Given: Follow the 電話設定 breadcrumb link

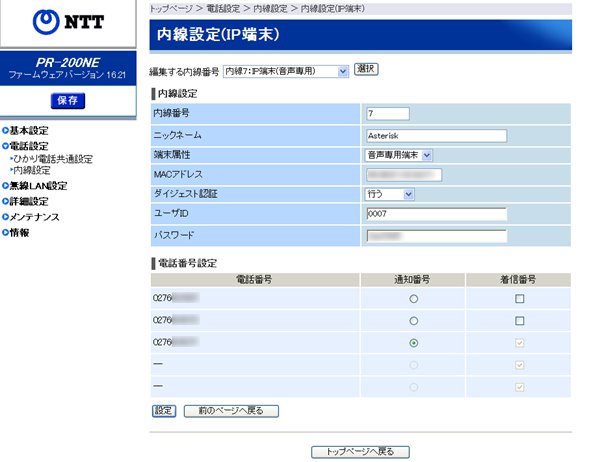Looking at the screenshot, I should tap(223, 8).
